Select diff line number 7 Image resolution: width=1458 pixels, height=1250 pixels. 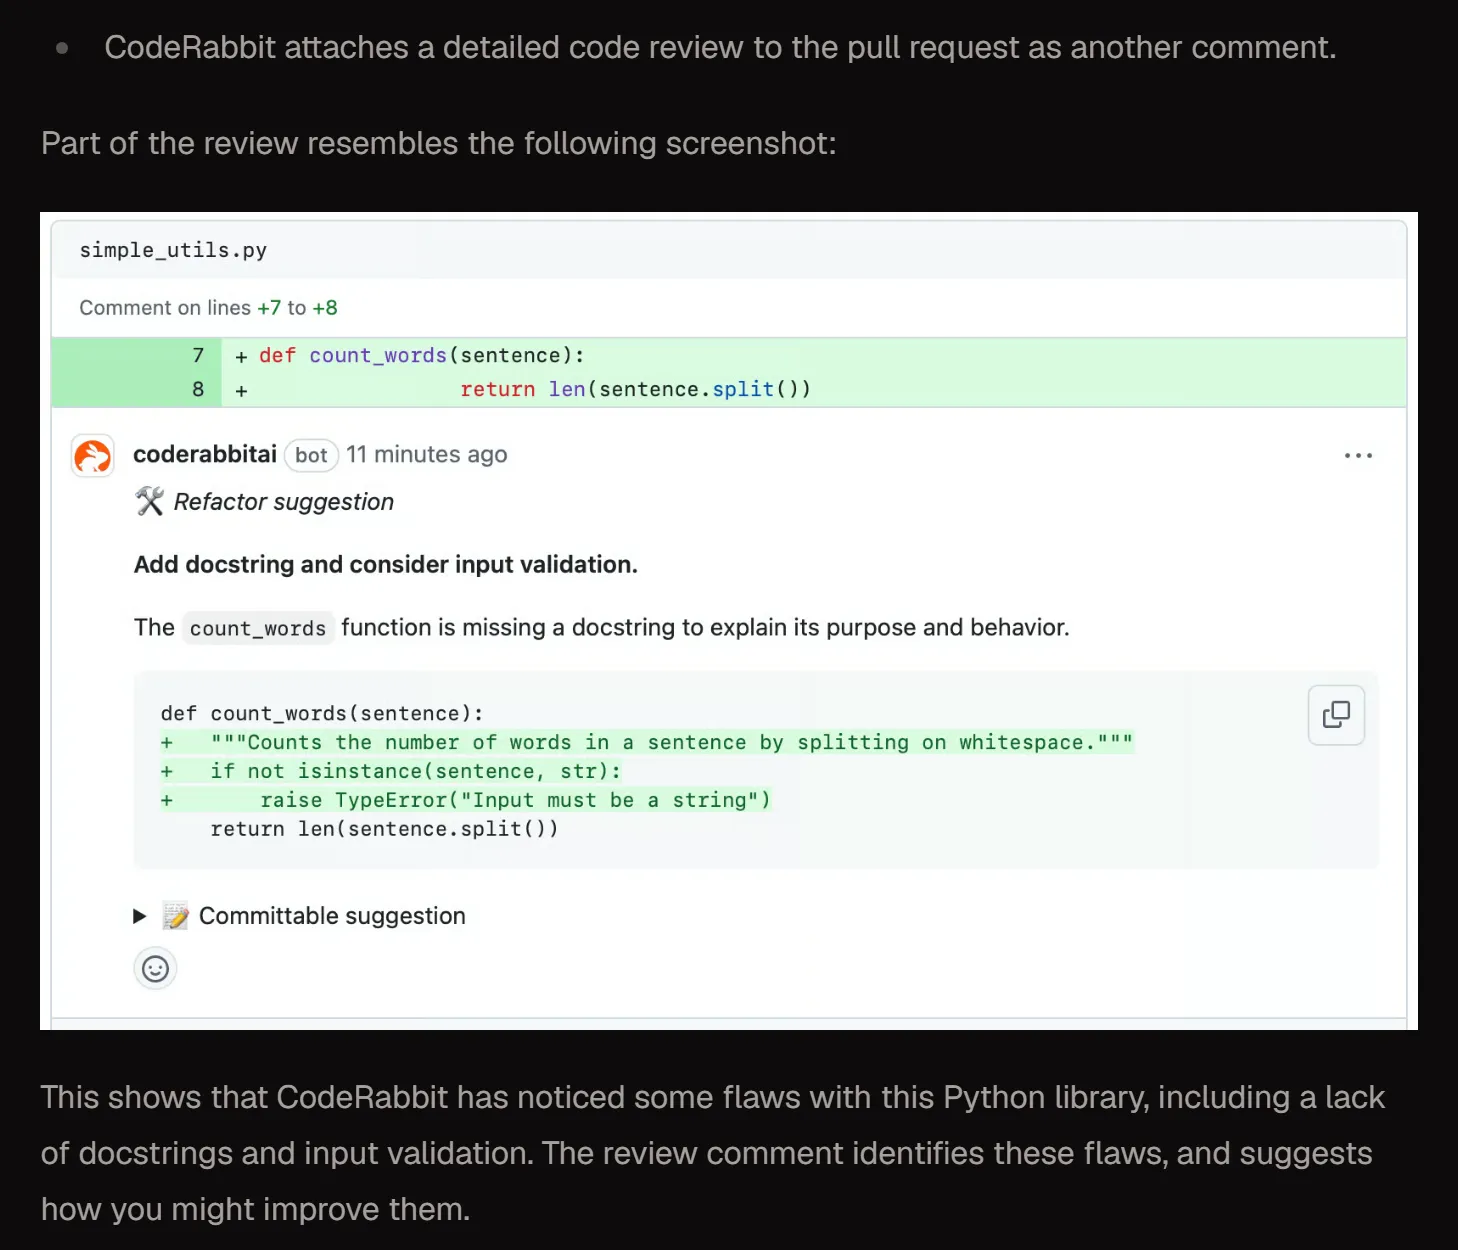(x=198, y=356)
